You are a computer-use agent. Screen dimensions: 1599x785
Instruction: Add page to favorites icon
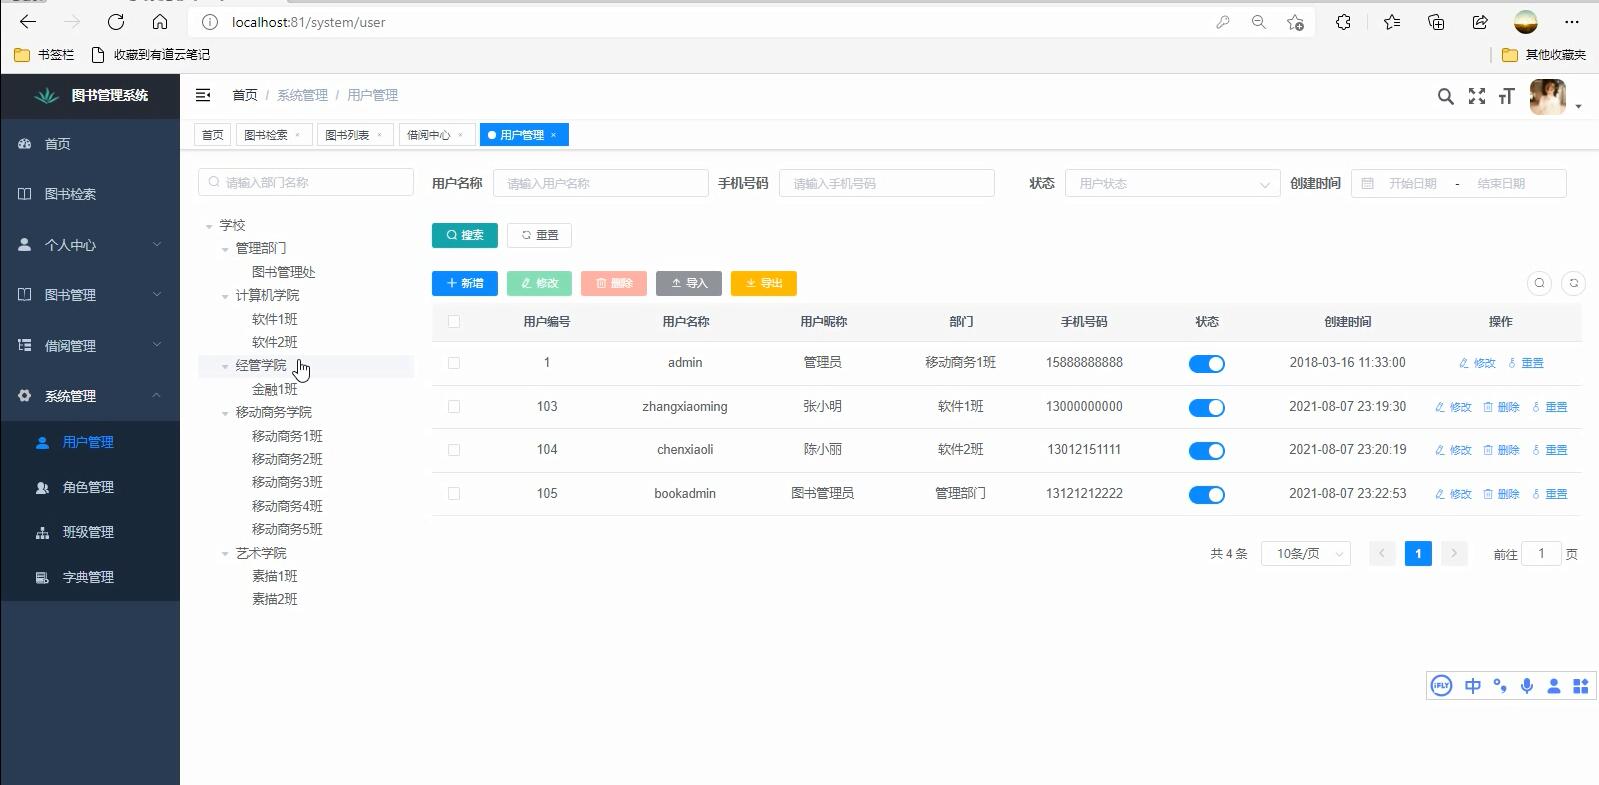1295,22
